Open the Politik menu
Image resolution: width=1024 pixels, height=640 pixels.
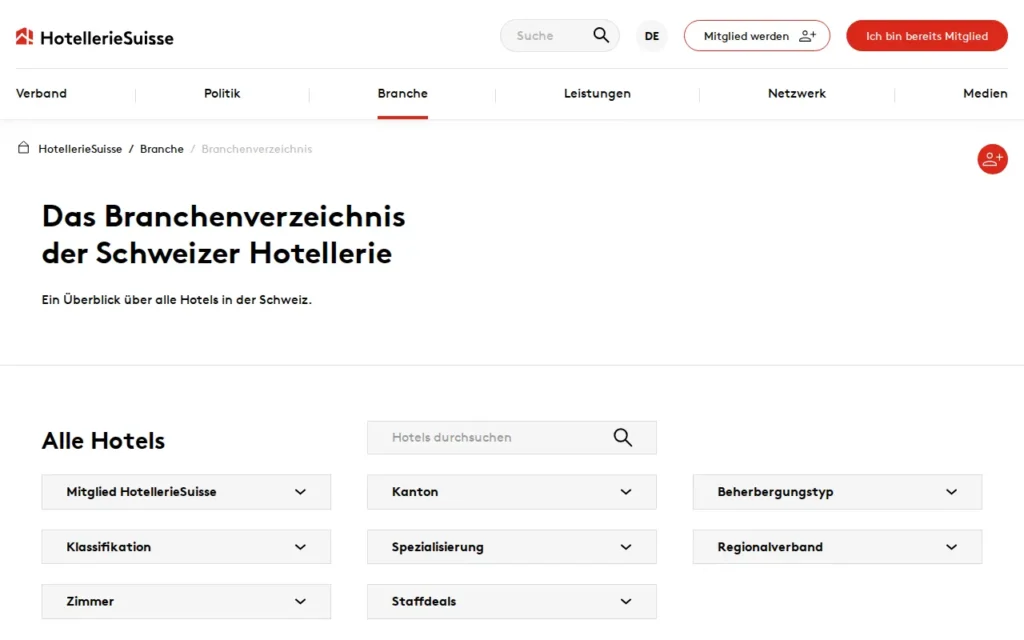pyautogui.click(x=222, y=93)
